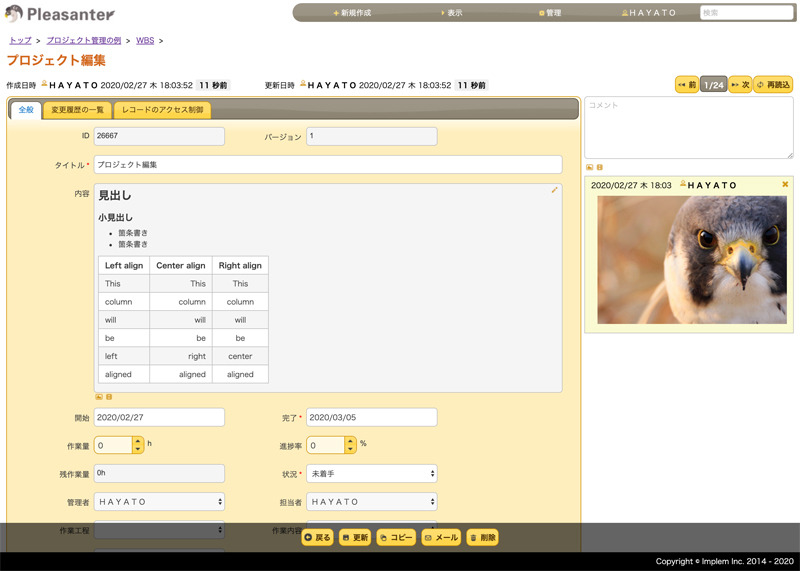Screen dimensions: 800x571
Task: Click the コピー copy button
Action: pyautogui.click(x=396, y=537)
